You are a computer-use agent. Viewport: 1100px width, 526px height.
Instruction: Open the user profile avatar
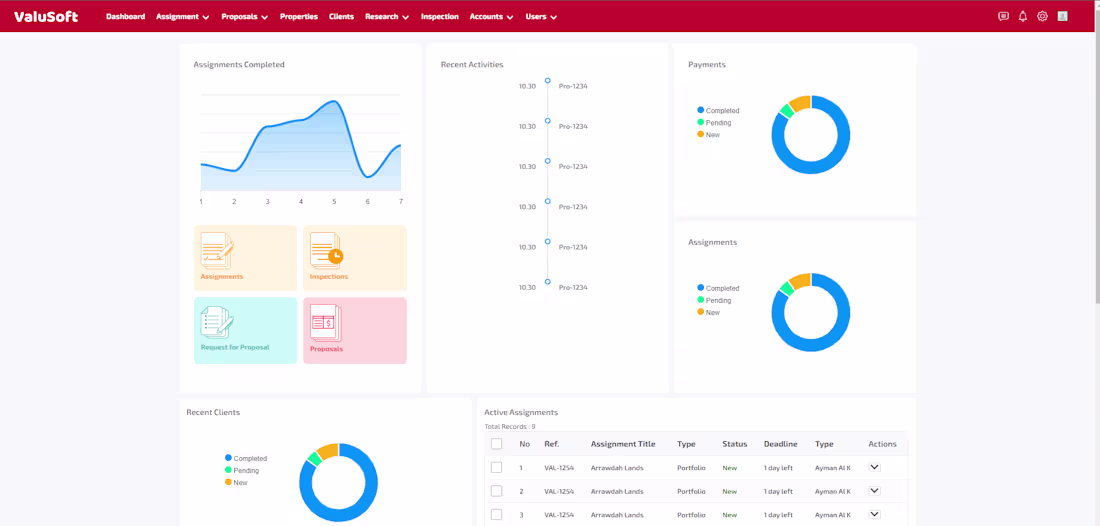1063,16
